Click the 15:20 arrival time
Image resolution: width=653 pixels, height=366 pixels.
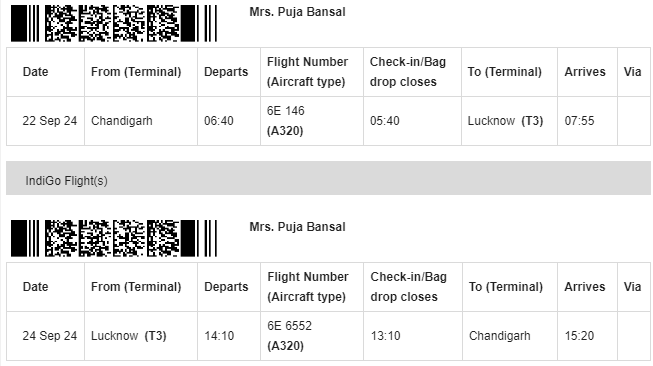click(579, 336)
